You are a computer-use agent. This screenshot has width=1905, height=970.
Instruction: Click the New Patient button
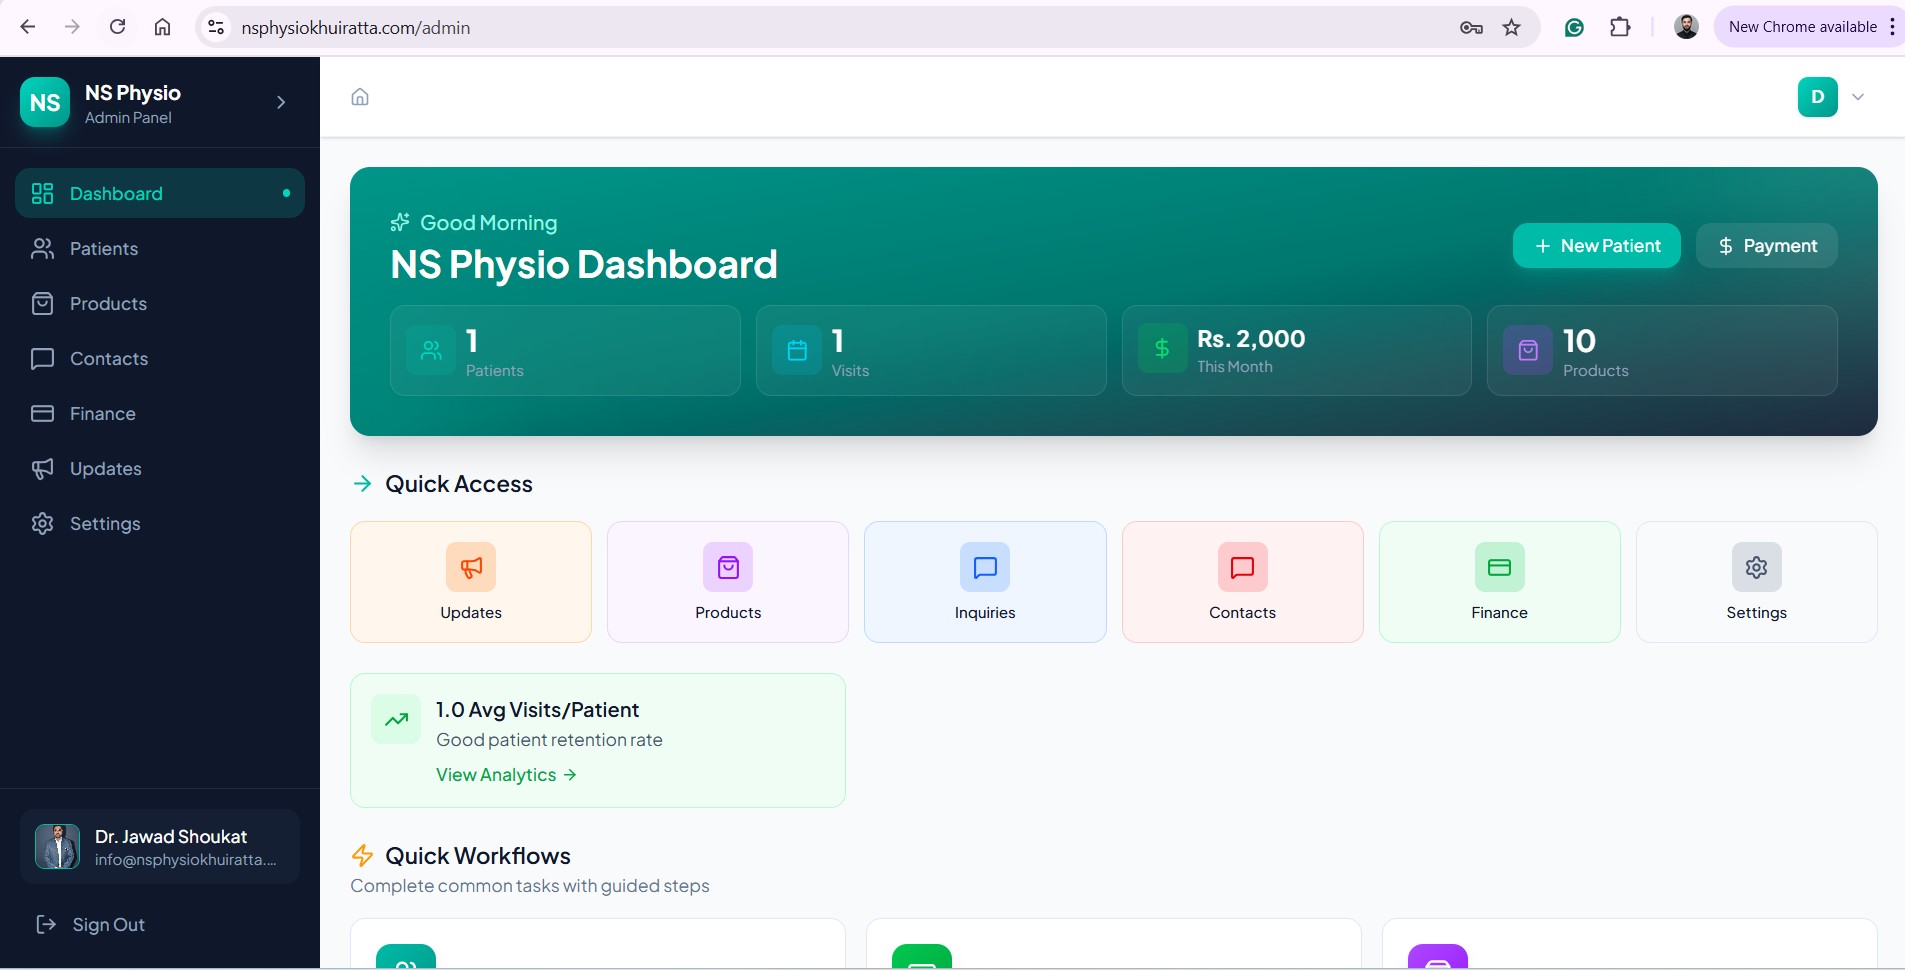coord(1596,246)
